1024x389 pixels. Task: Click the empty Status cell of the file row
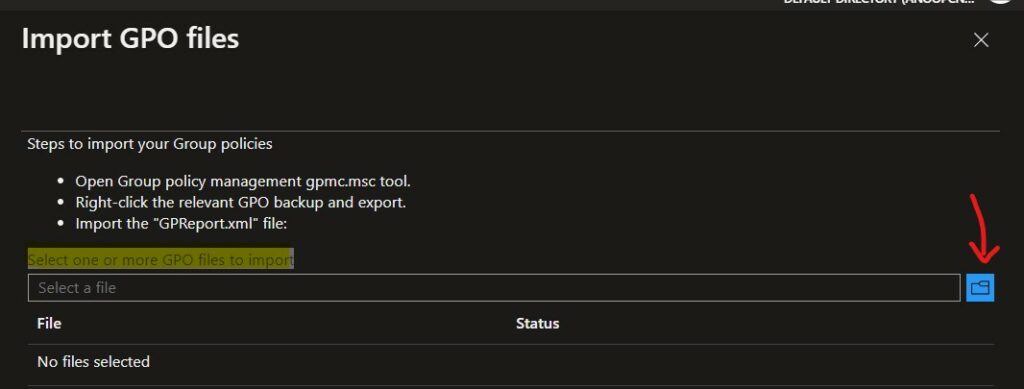[754, 362]
